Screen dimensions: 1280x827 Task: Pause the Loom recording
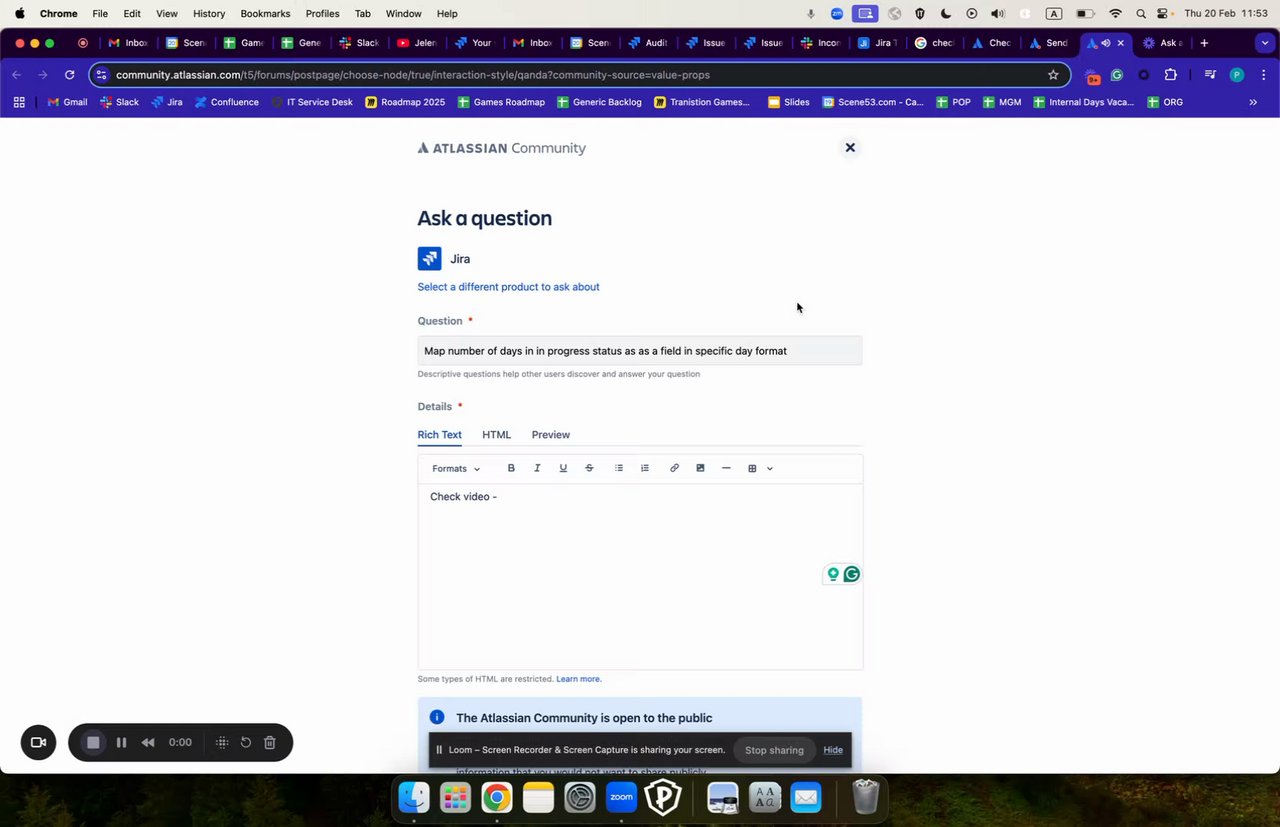[x=121, y=743]
